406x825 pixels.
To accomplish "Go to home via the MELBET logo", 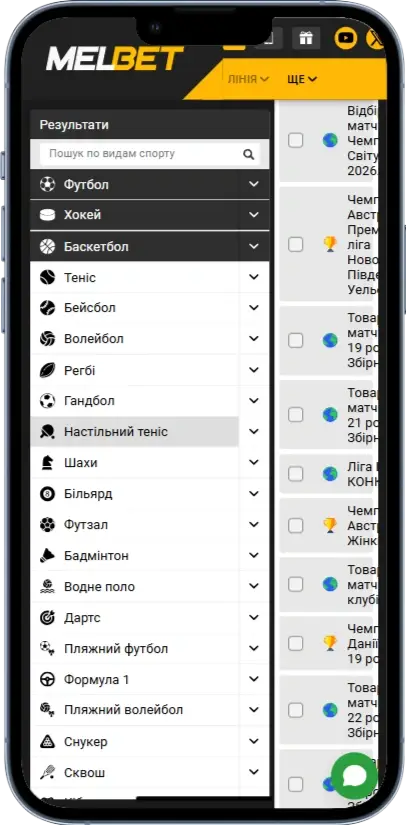I will click(115, 58).
